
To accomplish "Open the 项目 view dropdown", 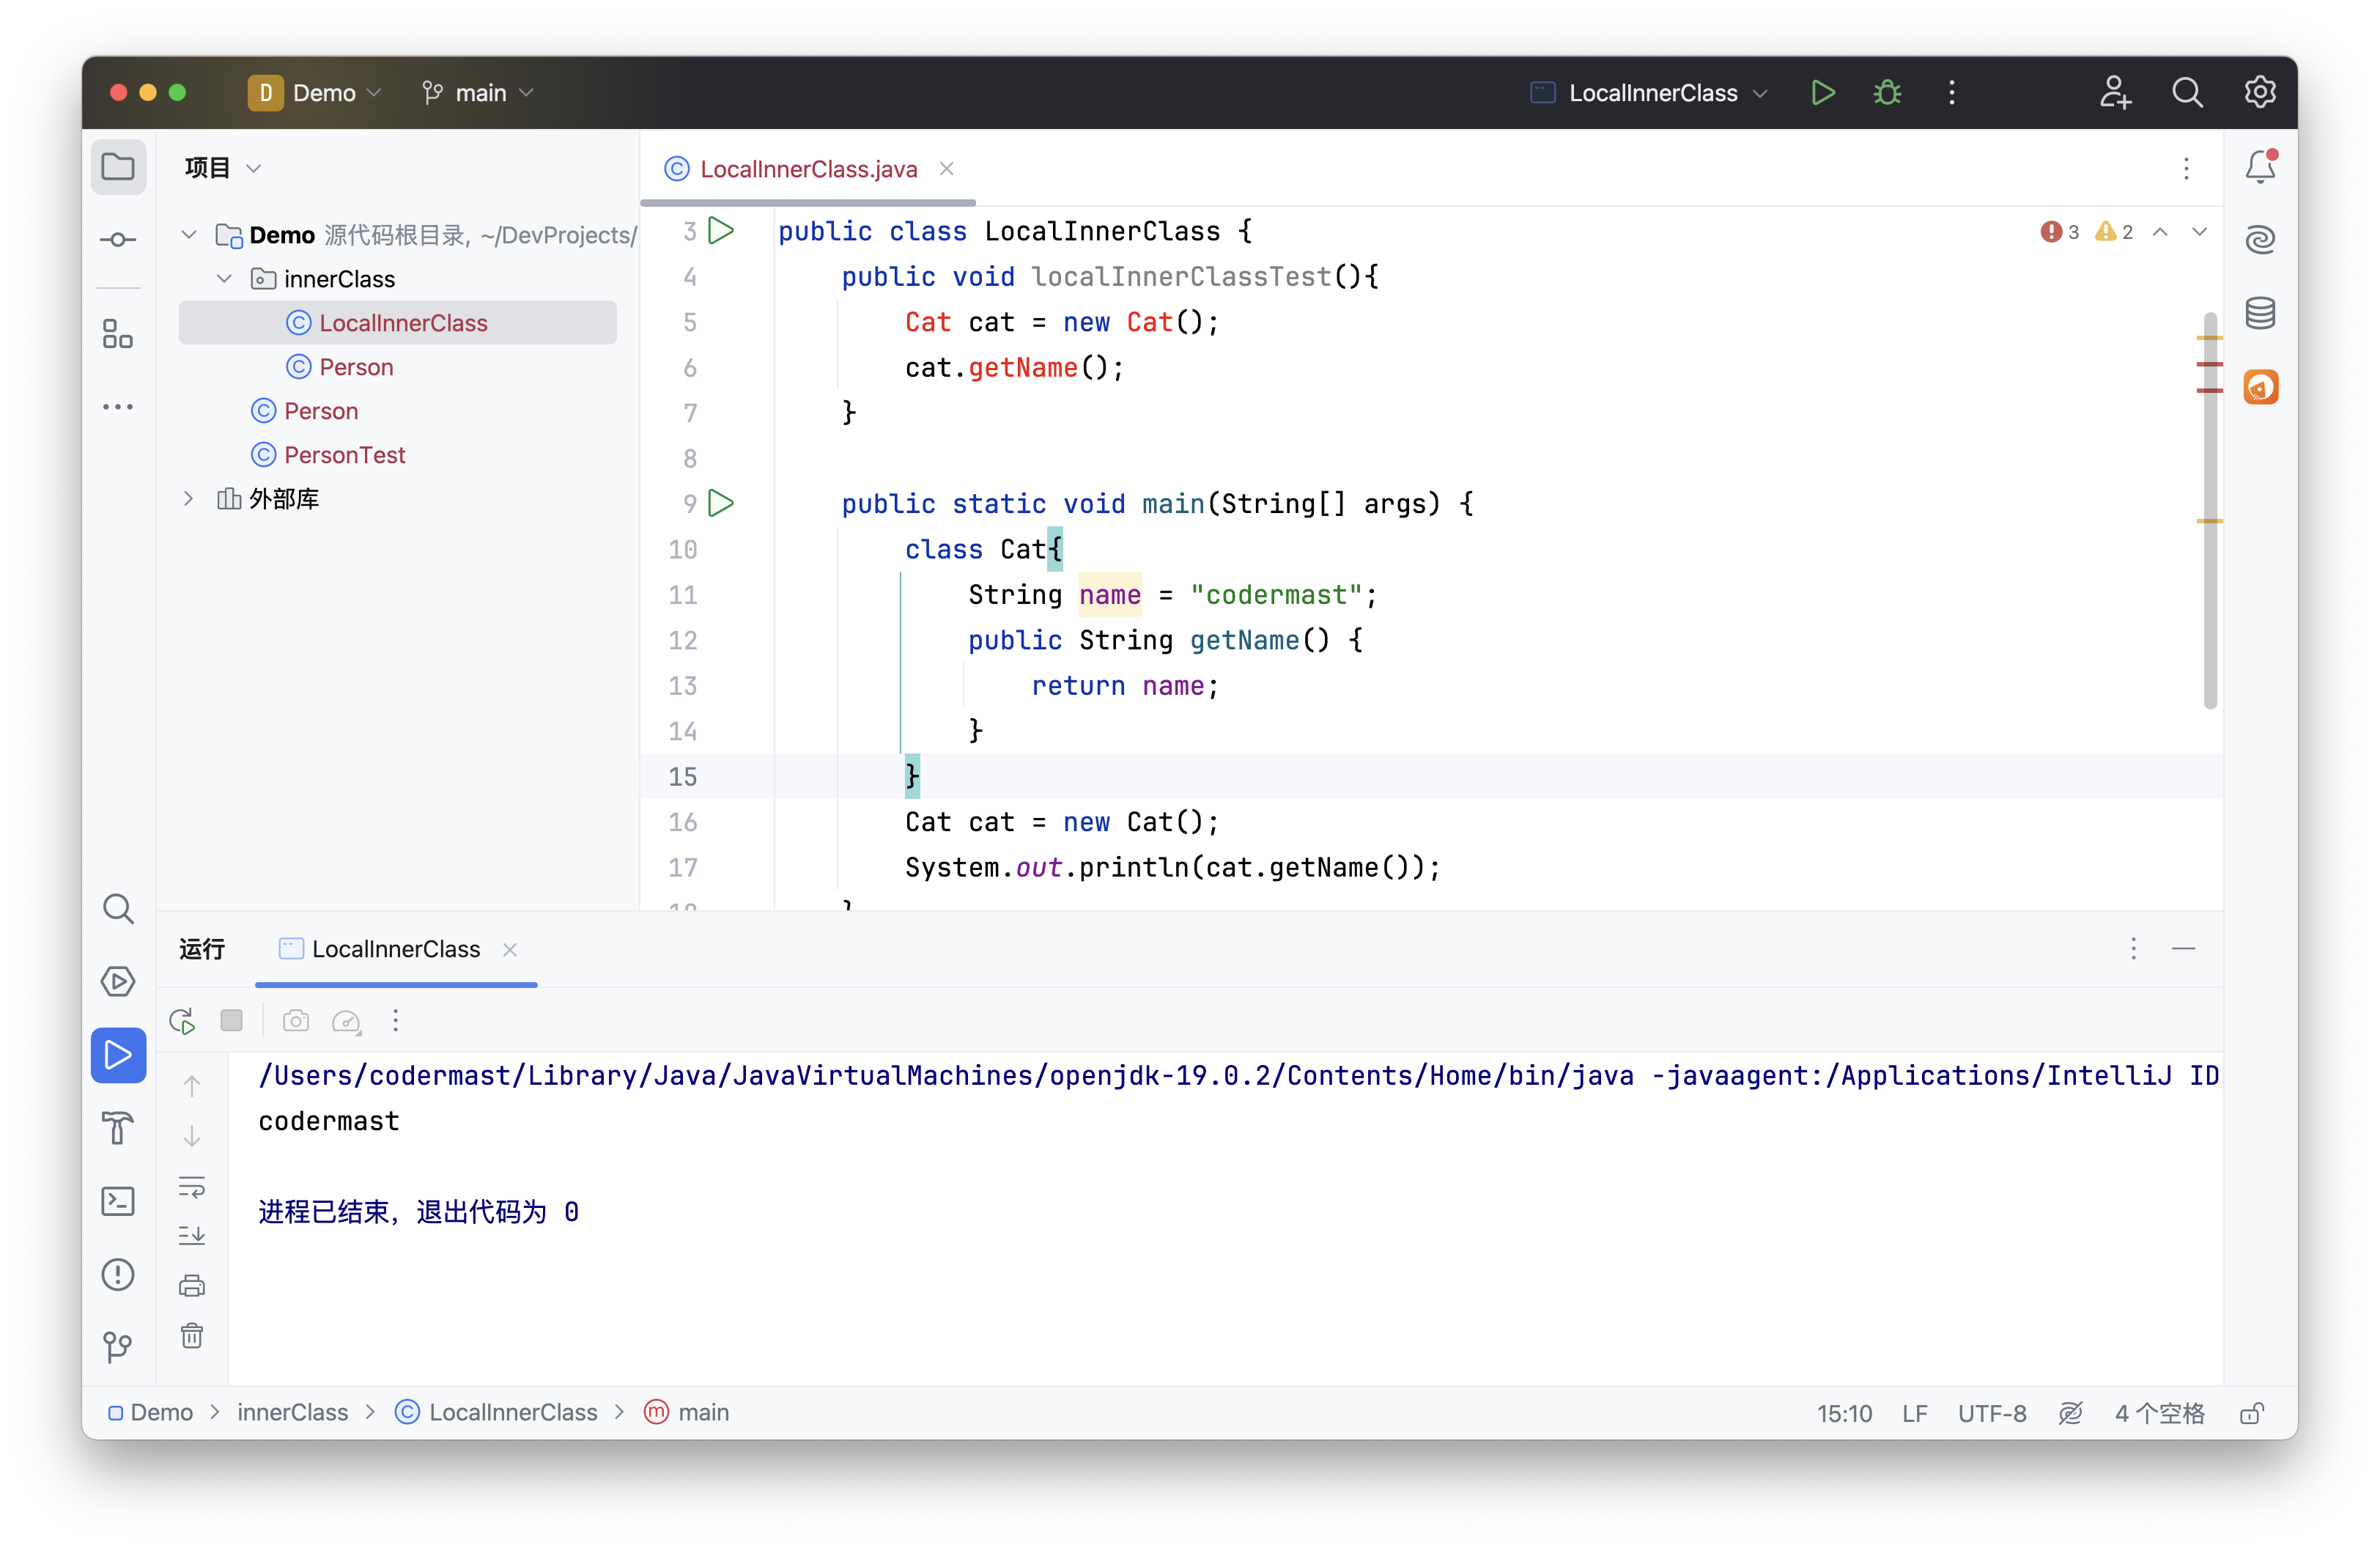I will (223, 167).
